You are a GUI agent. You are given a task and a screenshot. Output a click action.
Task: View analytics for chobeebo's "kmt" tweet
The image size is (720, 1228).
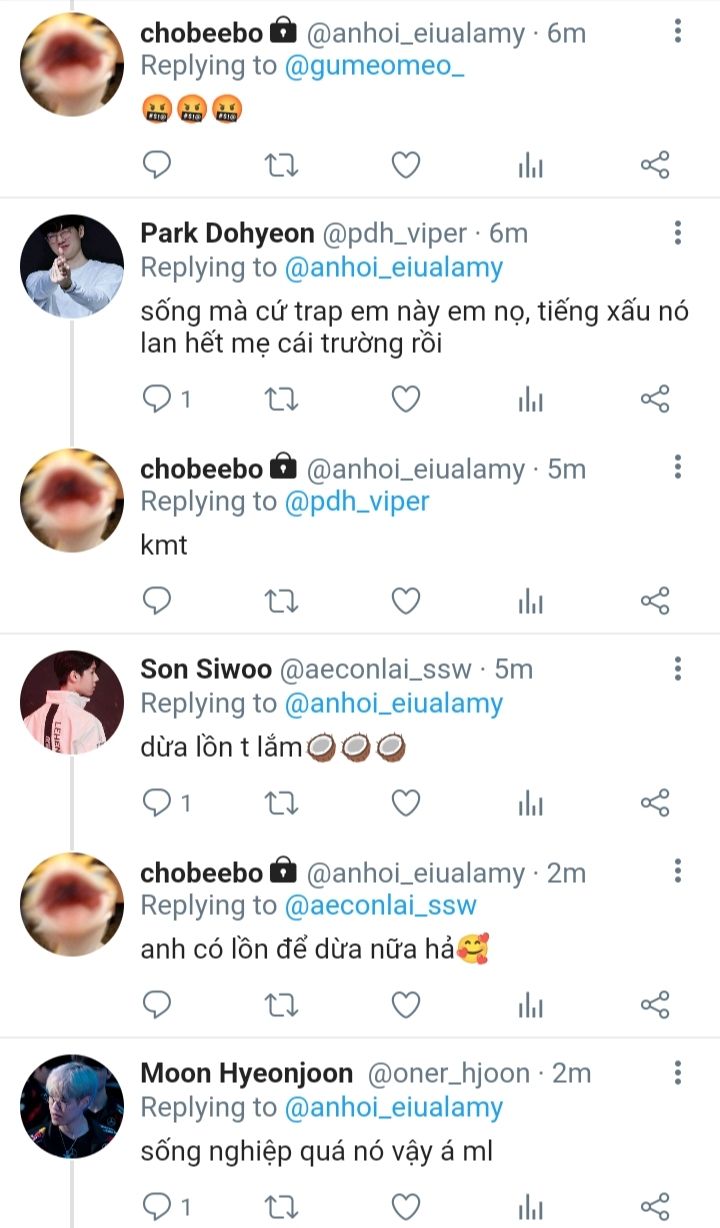[x=530, y=601]
